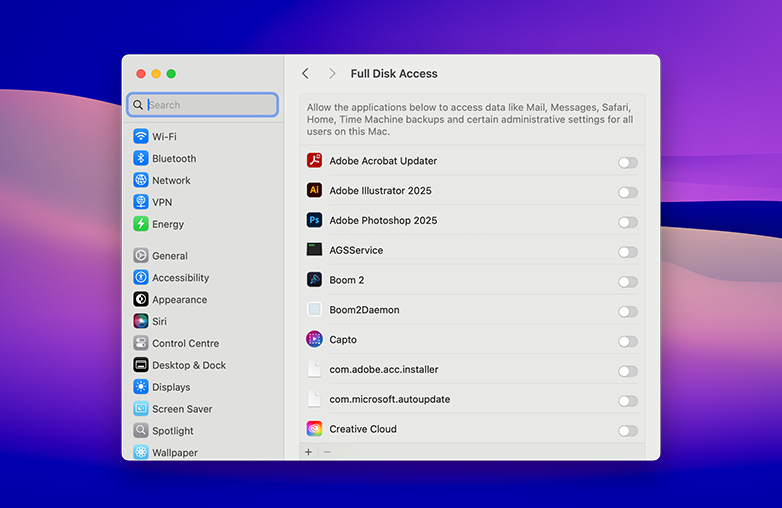782x508 pixels.
Task: Select the Adobe Photoshop 2025 row text
Action: pyautogui.click(x=383, y=220)
